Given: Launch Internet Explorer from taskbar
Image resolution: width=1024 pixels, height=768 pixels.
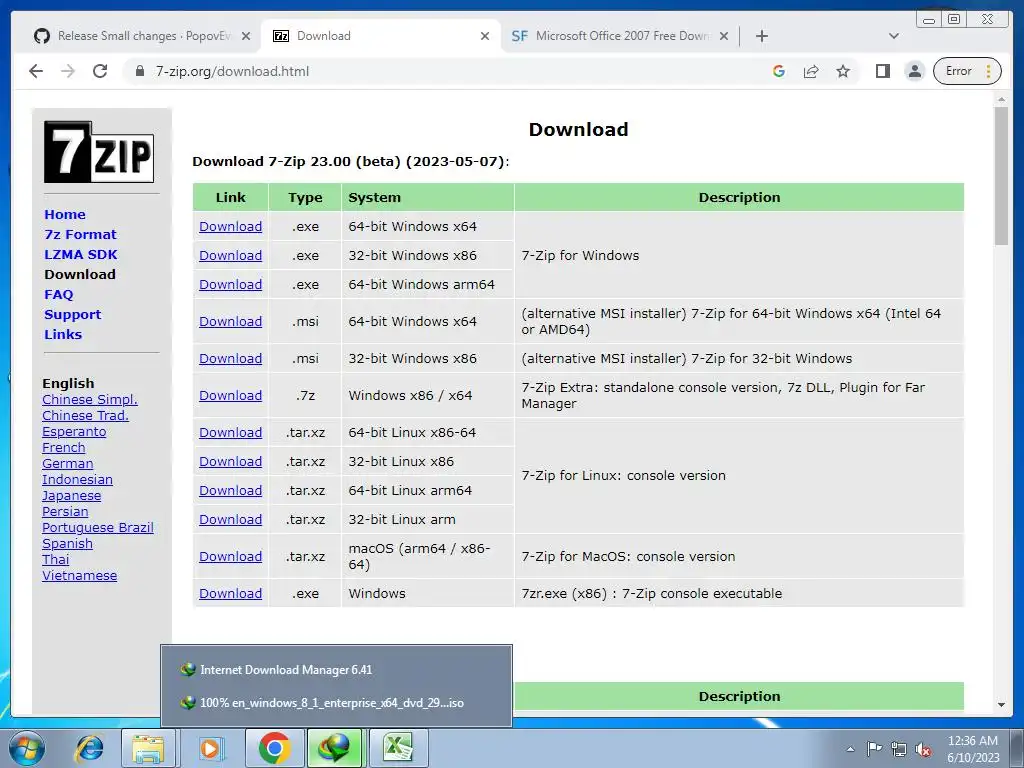Looking at the screenshot, I should point(90,748).
